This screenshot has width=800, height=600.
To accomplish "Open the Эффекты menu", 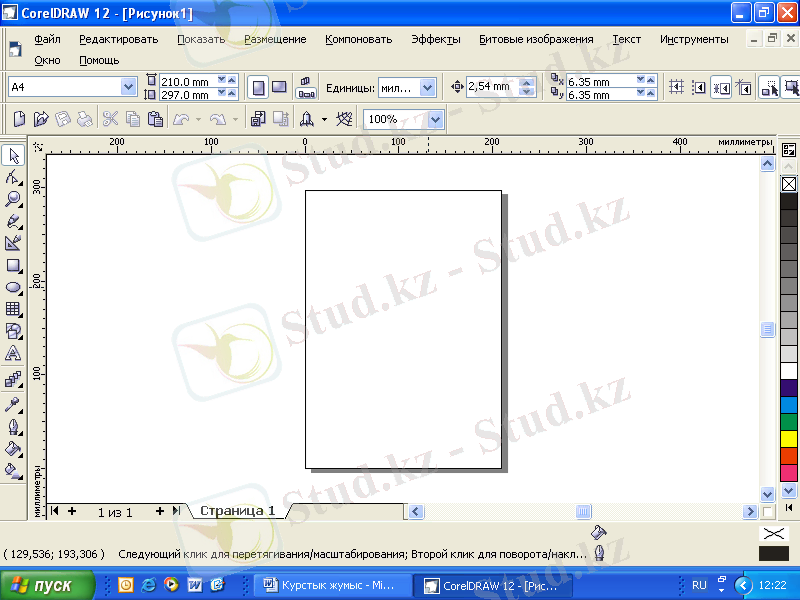I will tap(436, 39).
